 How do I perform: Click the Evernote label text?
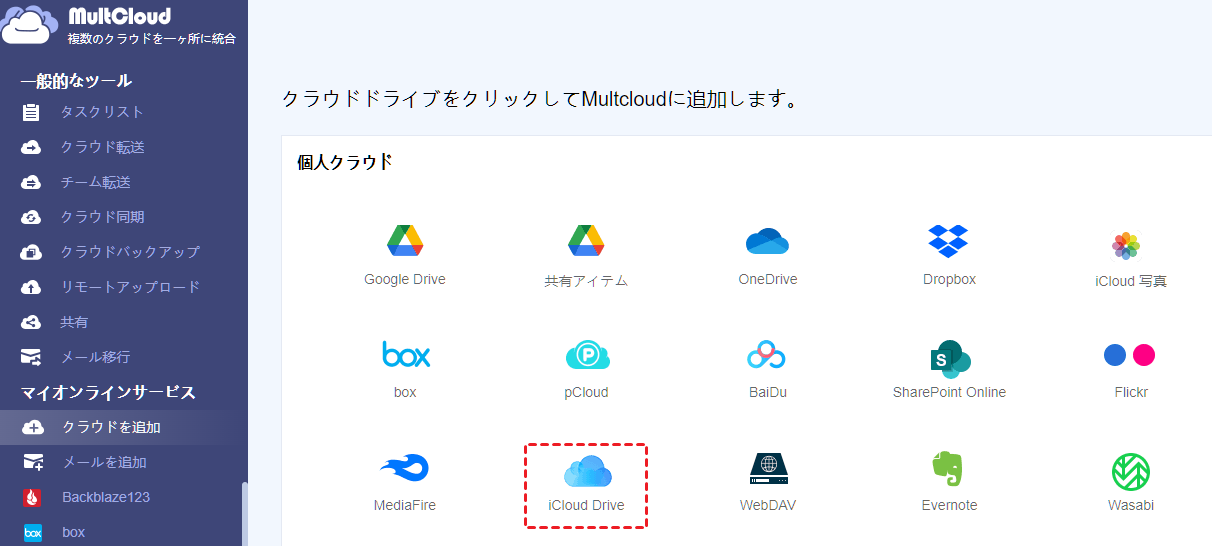(x=949, y=505)
